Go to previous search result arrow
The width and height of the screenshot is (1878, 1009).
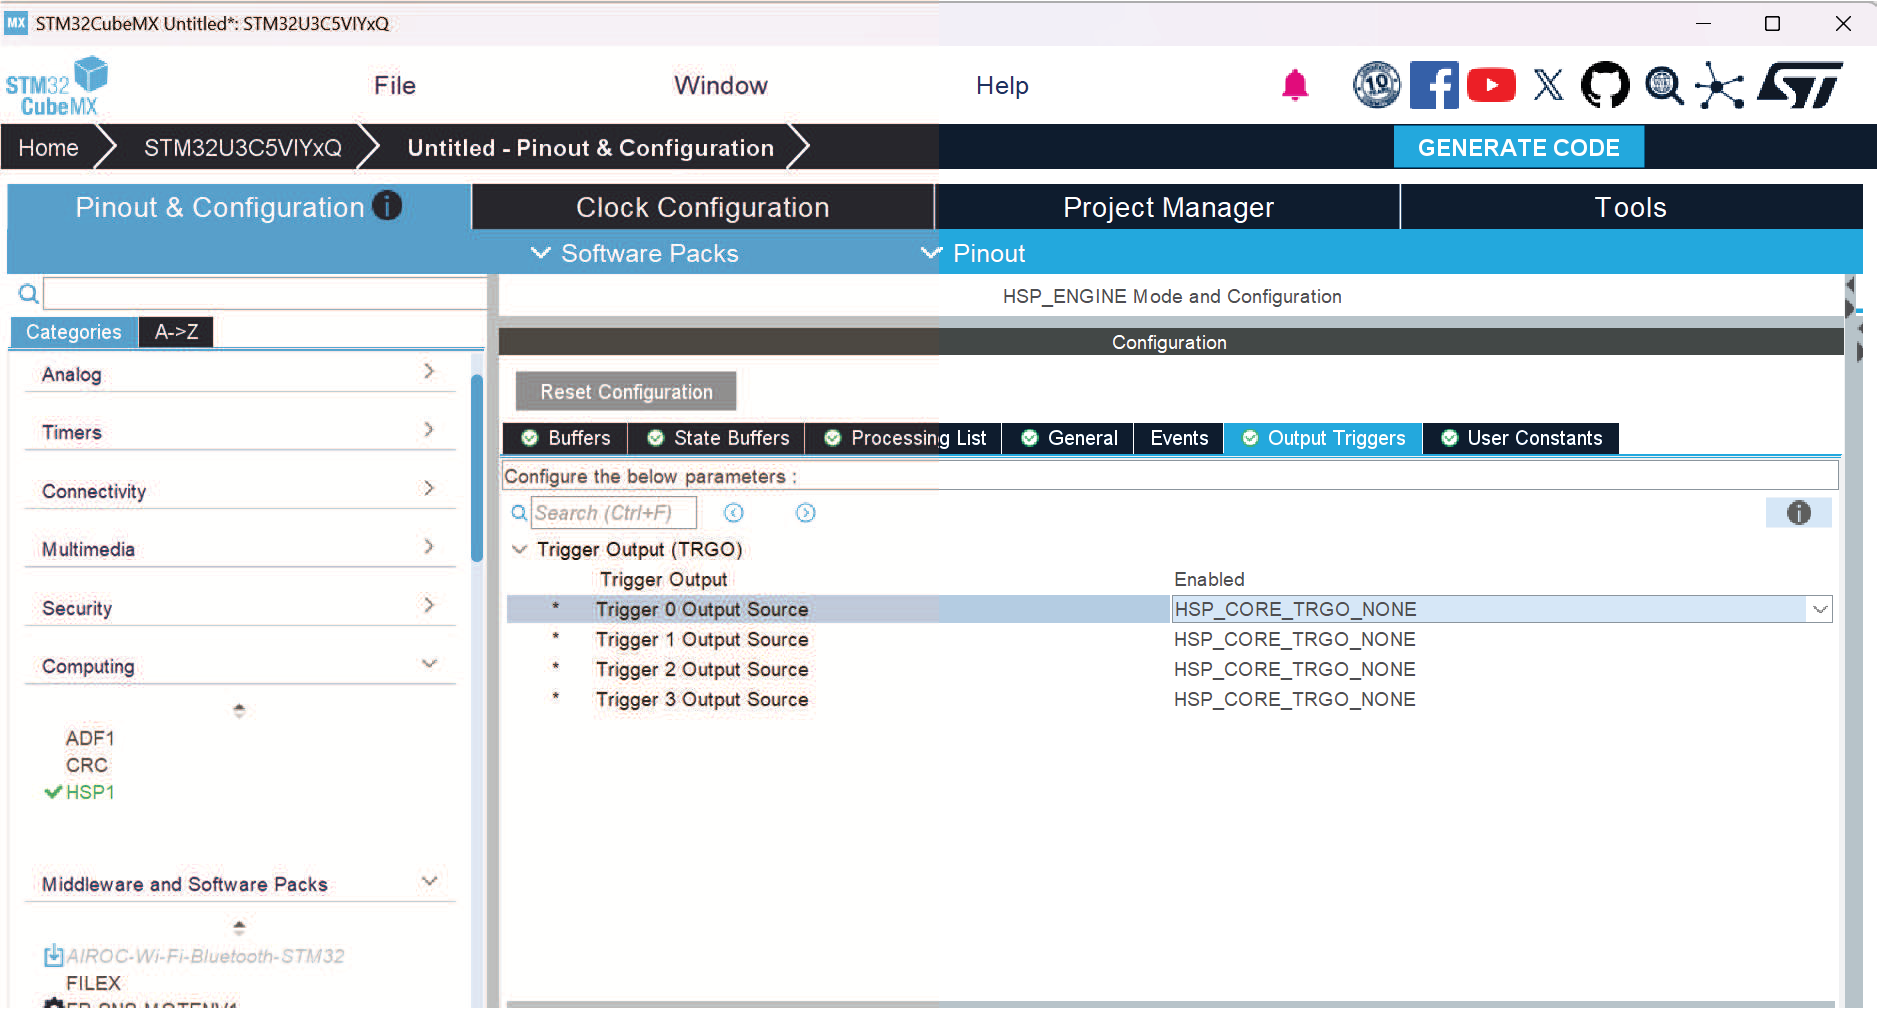(x=734, y=513)
